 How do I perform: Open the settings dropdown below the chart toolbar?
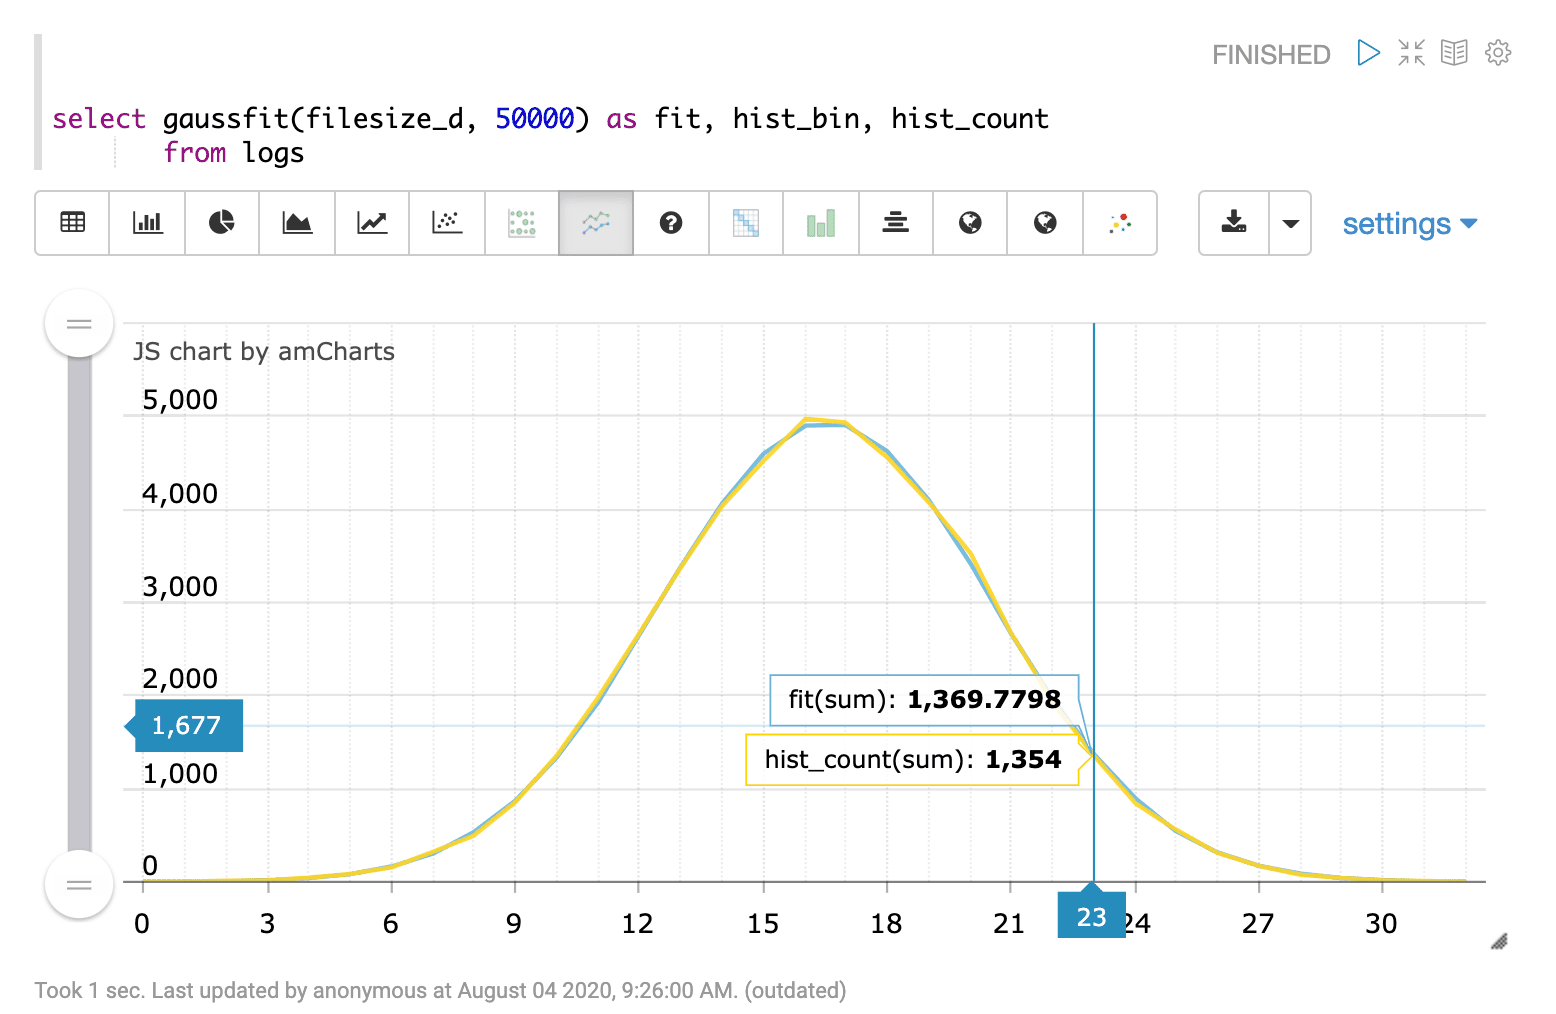(x=1410, y=223)
